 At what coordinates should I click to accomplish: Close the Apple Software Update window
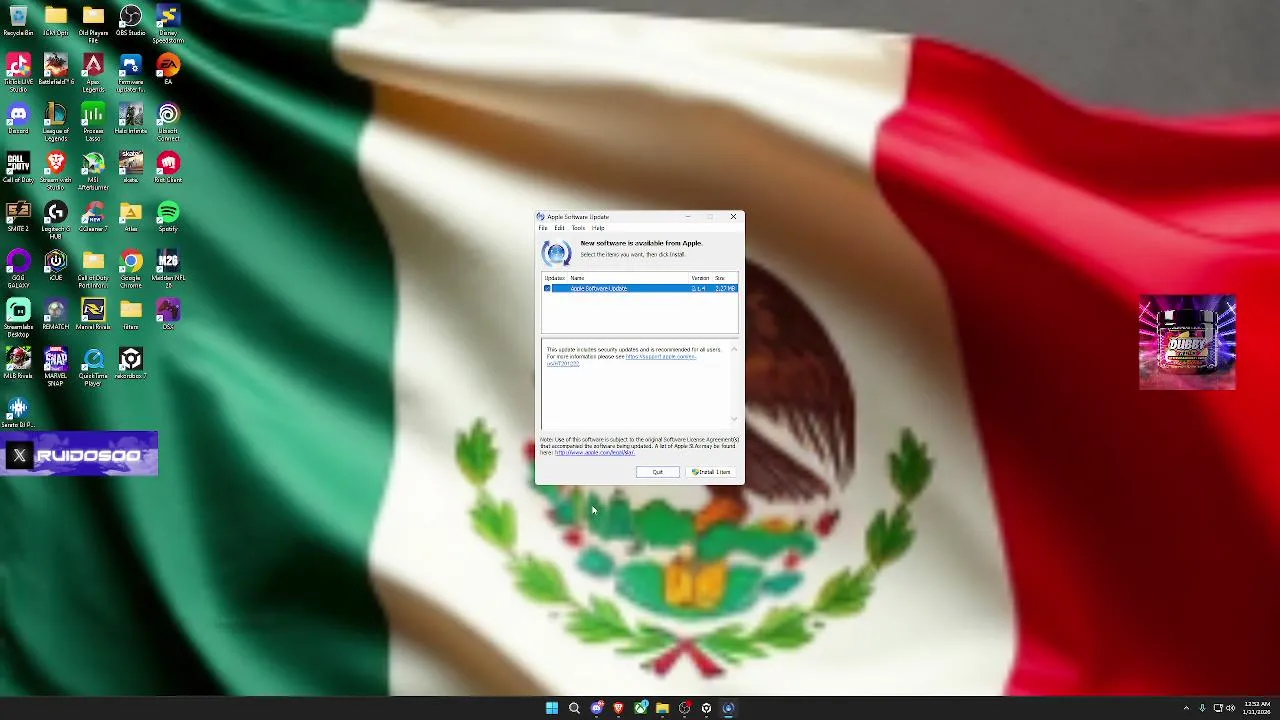[x=733, y=216]
